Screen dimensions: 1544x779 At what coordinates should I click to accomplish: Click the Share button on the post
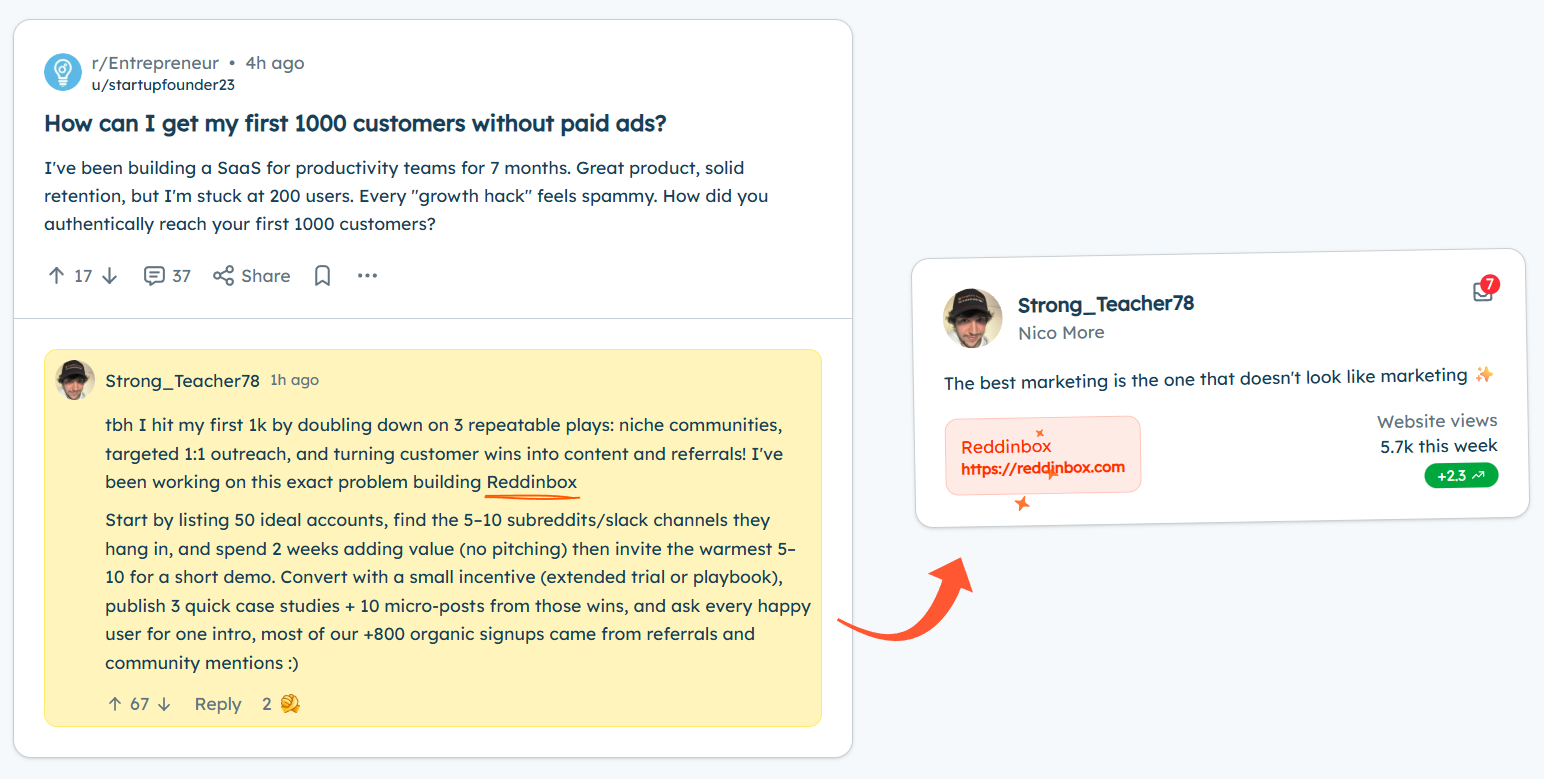[252, 276]
